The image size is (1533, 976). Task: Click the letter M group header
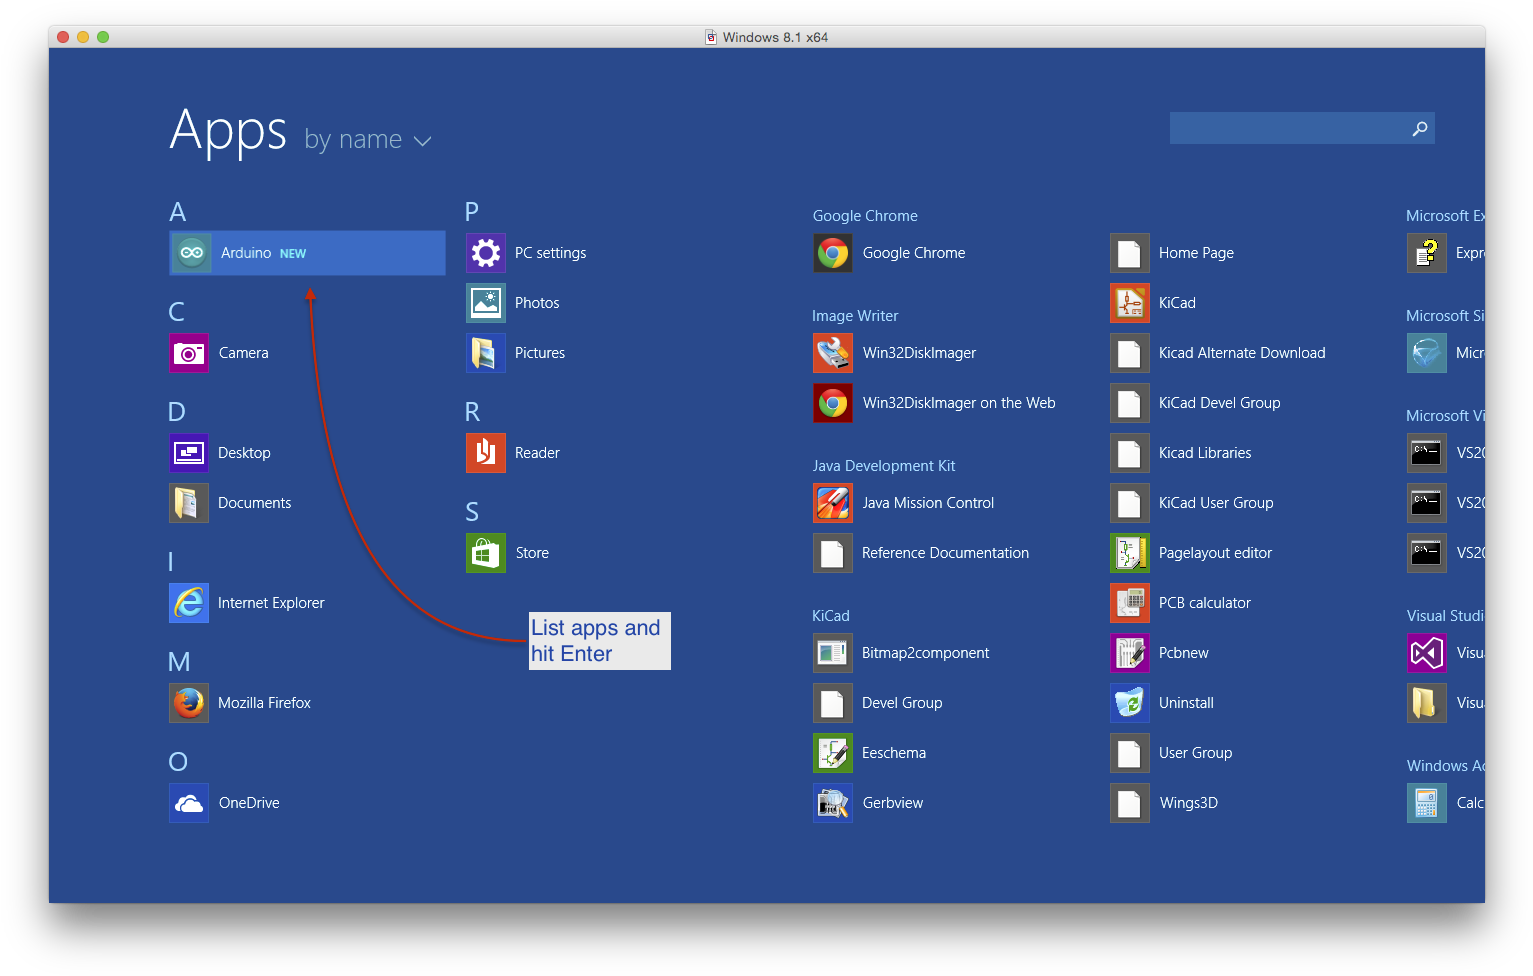pos(179,662)
